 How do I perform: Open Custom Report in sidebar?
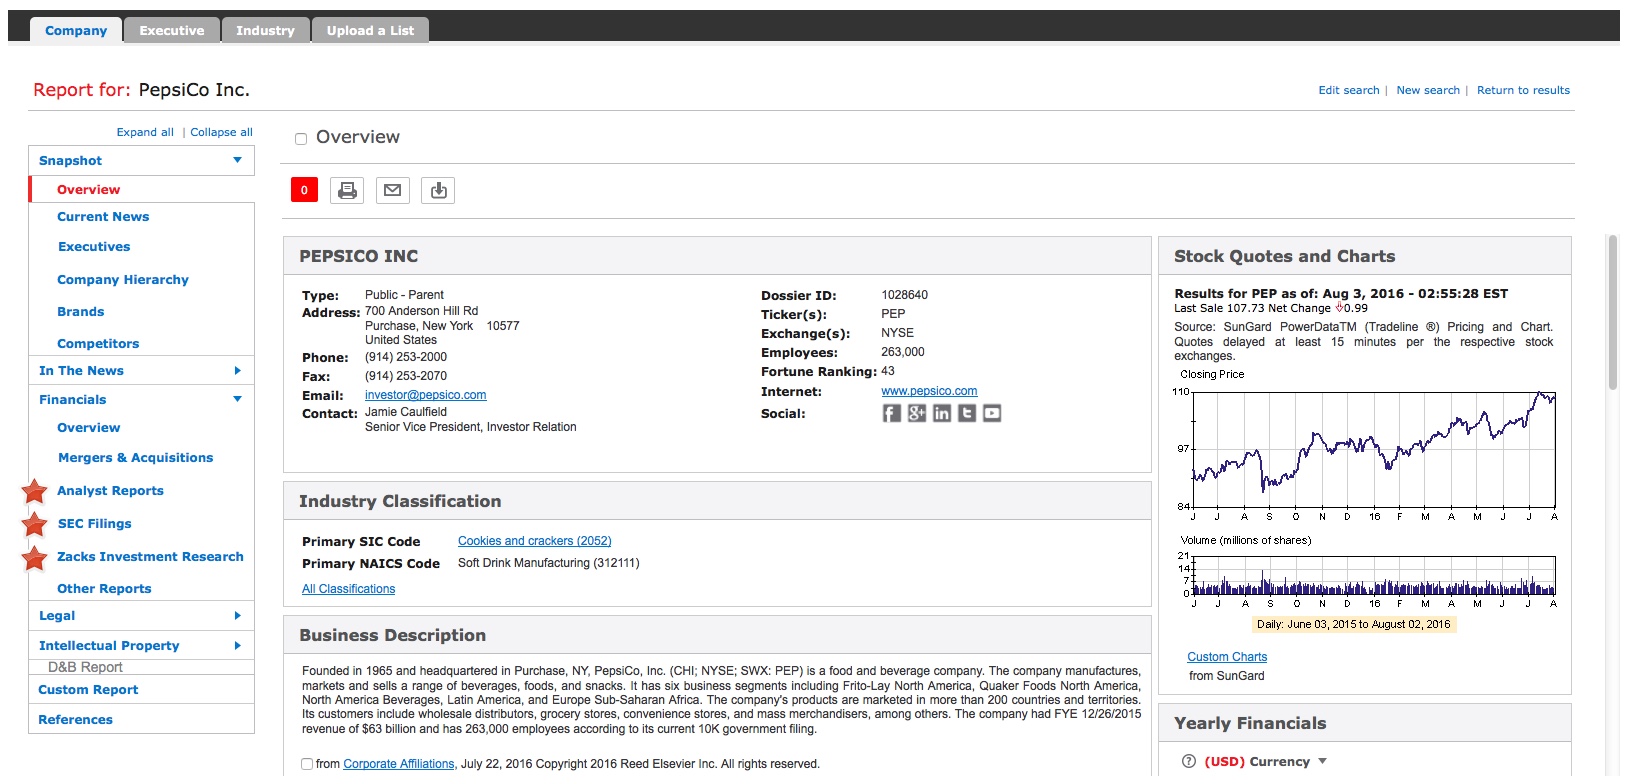click(x=88, y=689)
